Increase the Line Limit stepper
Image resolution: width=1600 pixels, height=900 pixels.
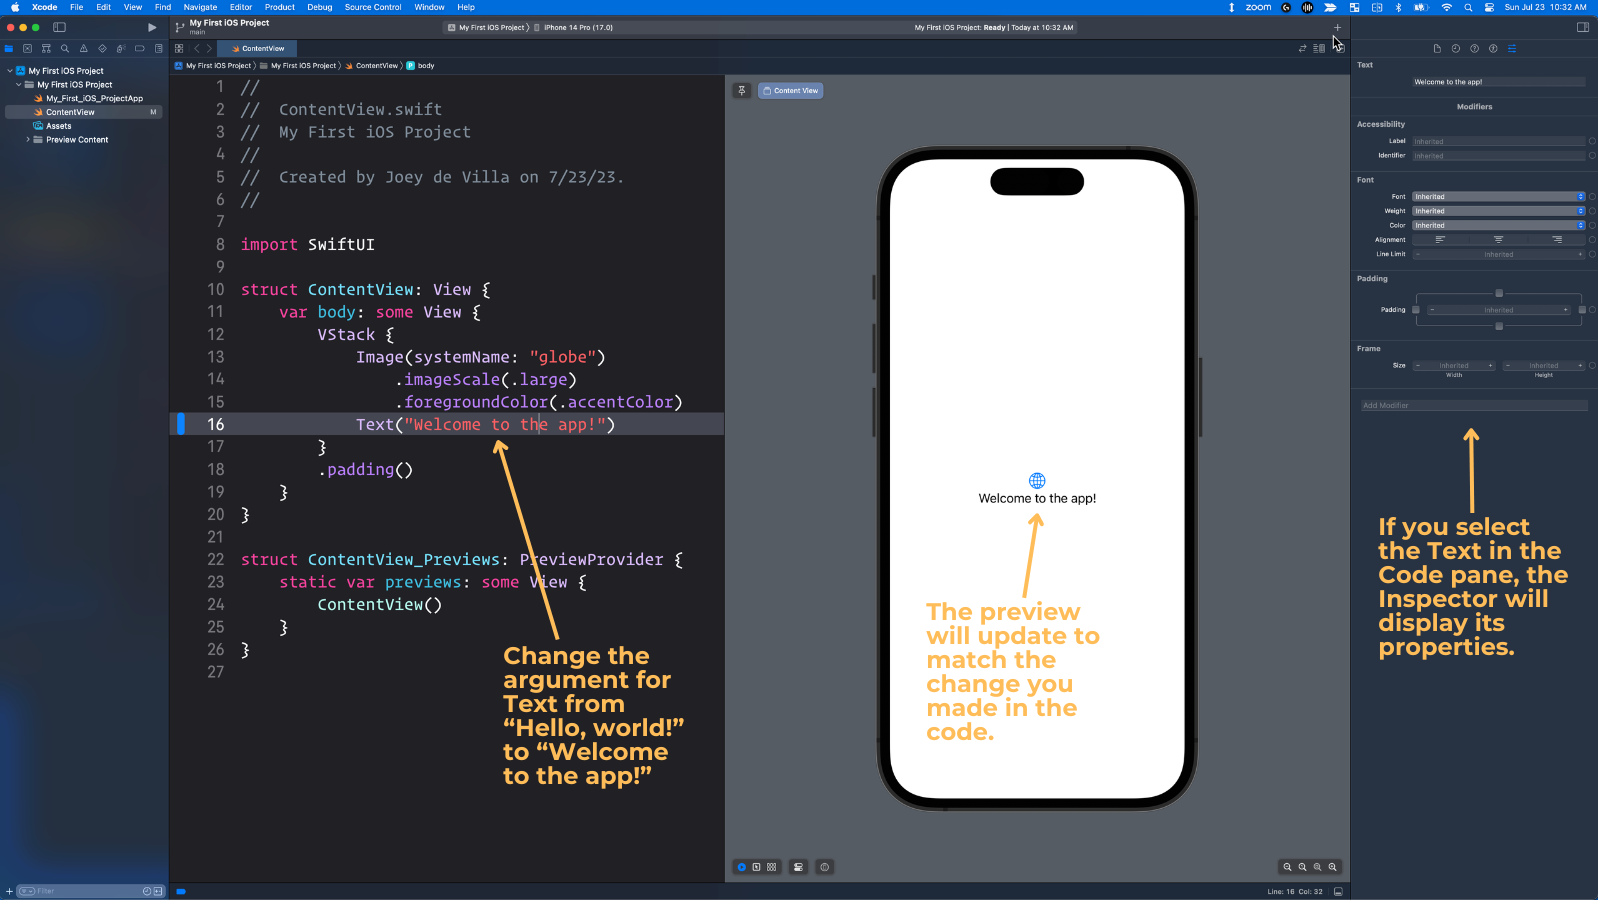(1581, 254)
